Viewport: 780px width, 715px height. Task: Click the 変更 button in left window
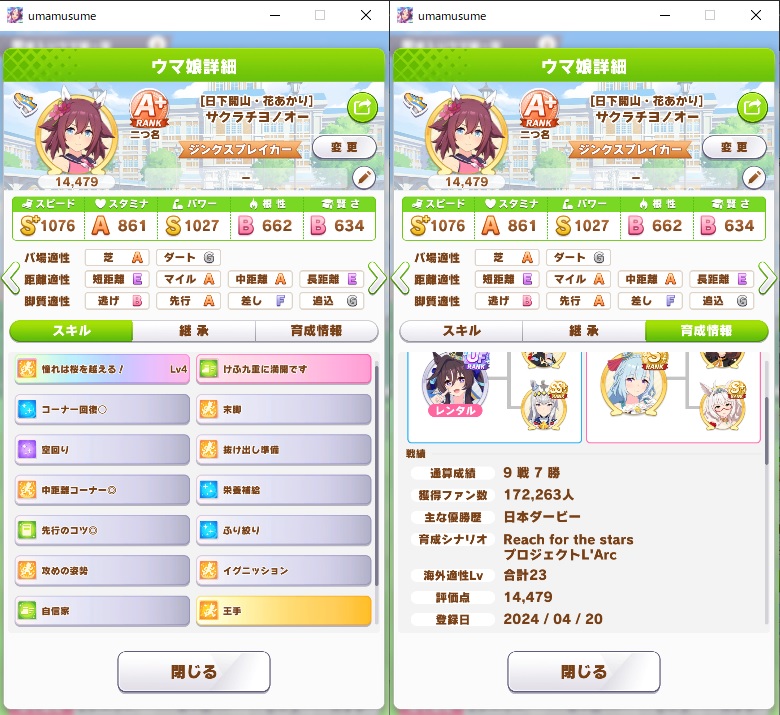click(x=344, y=147)
